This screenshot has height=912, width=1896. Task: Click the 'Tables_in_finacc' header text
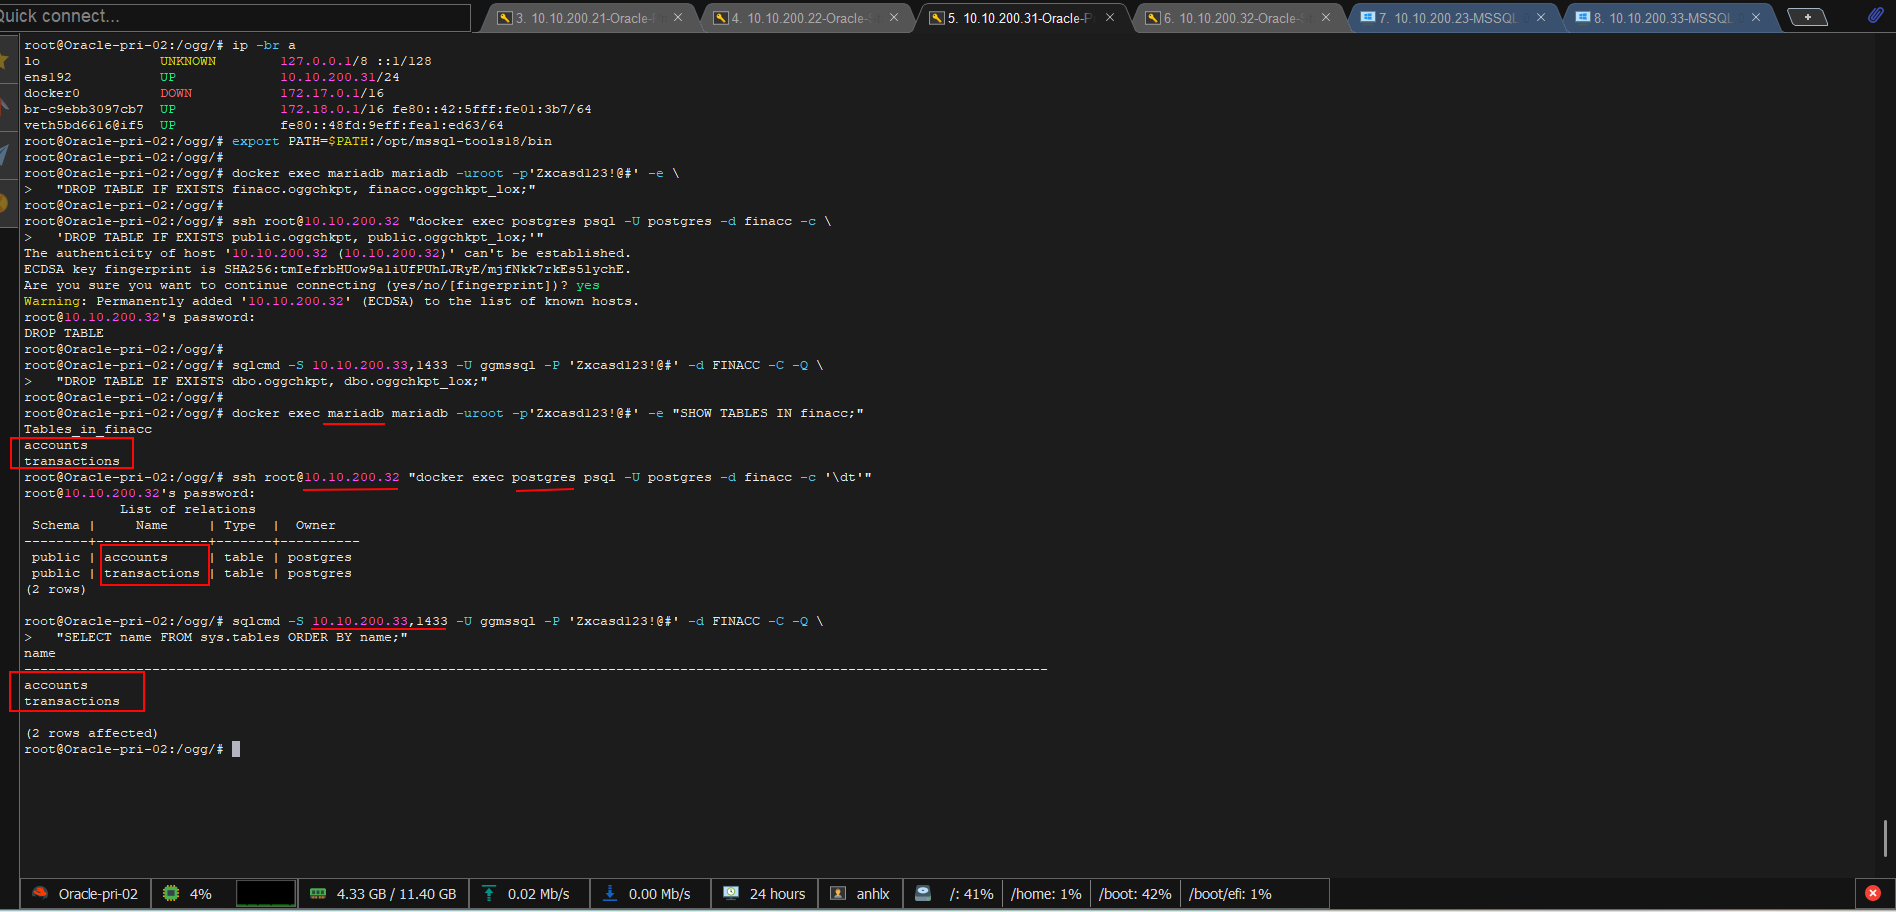pyautogui.click(x=88, y=429)
